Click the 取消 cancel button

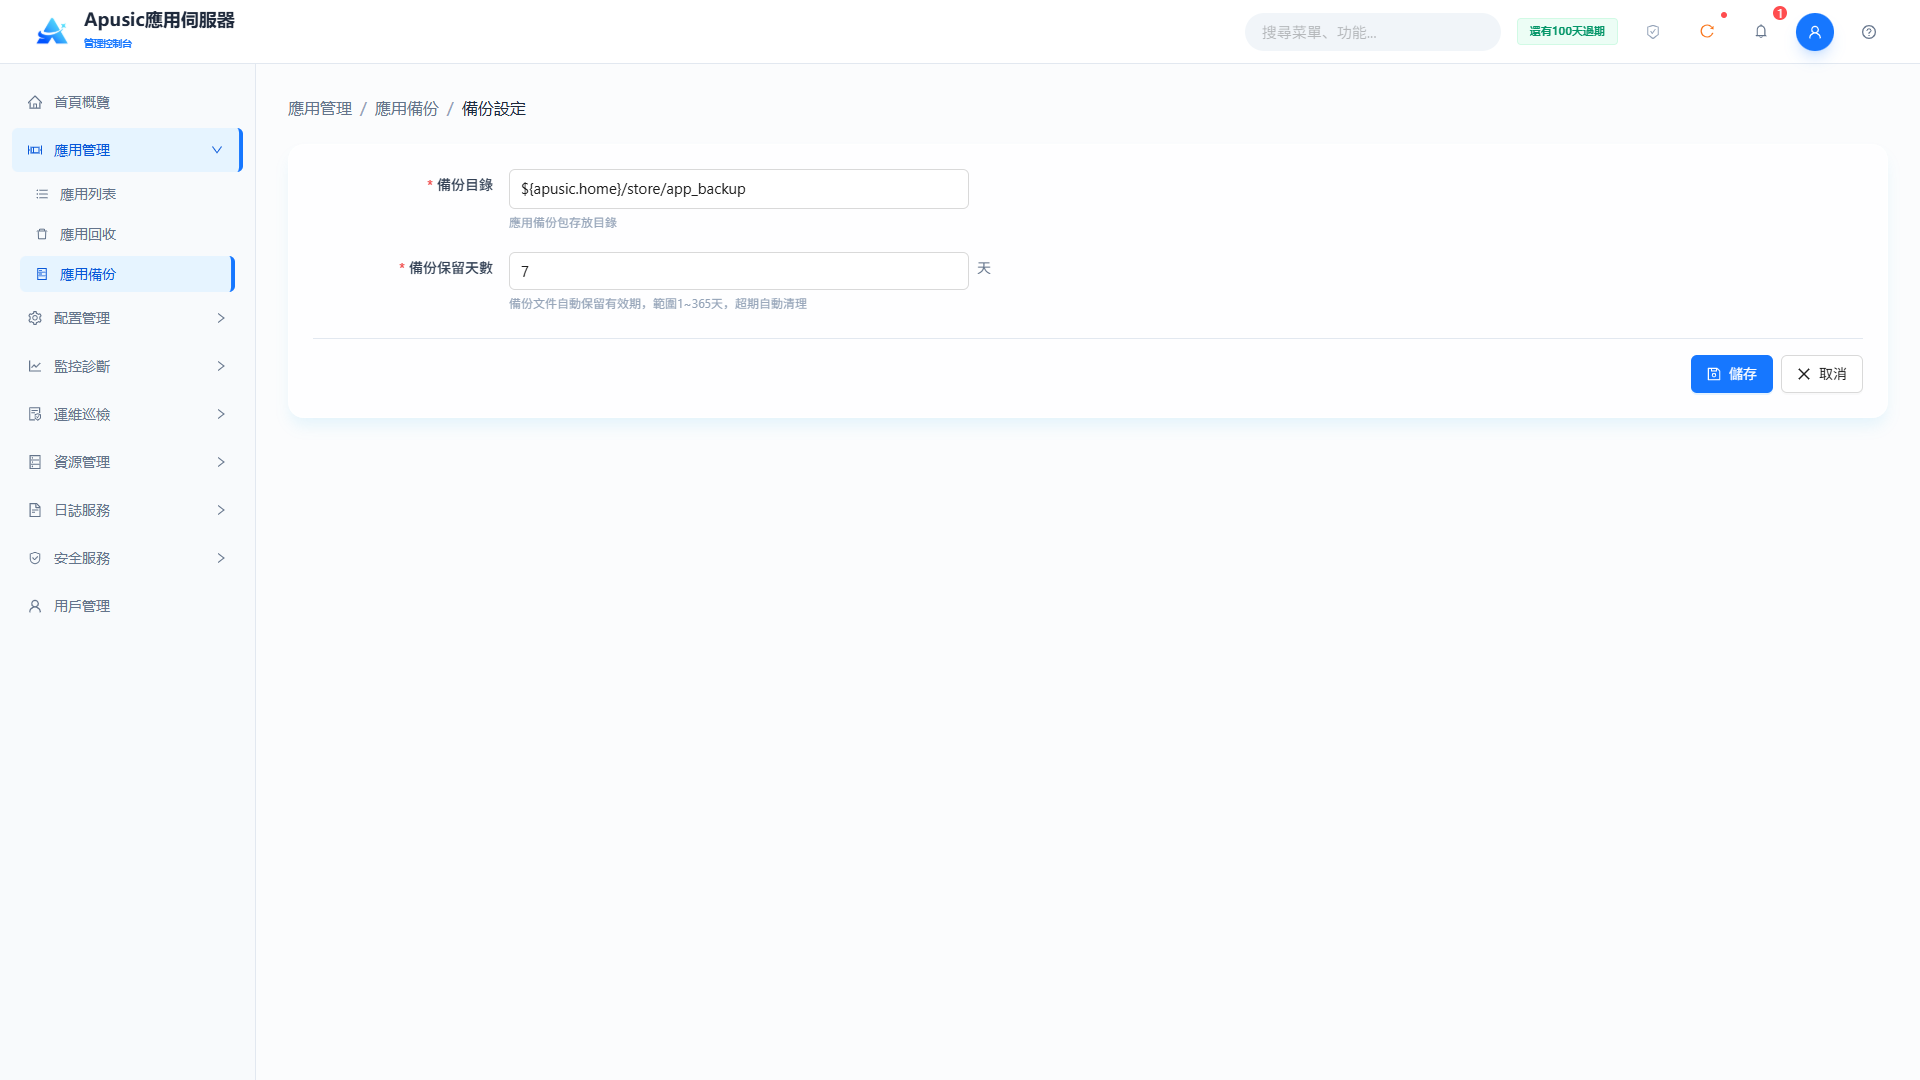[x=1821, y=374]
